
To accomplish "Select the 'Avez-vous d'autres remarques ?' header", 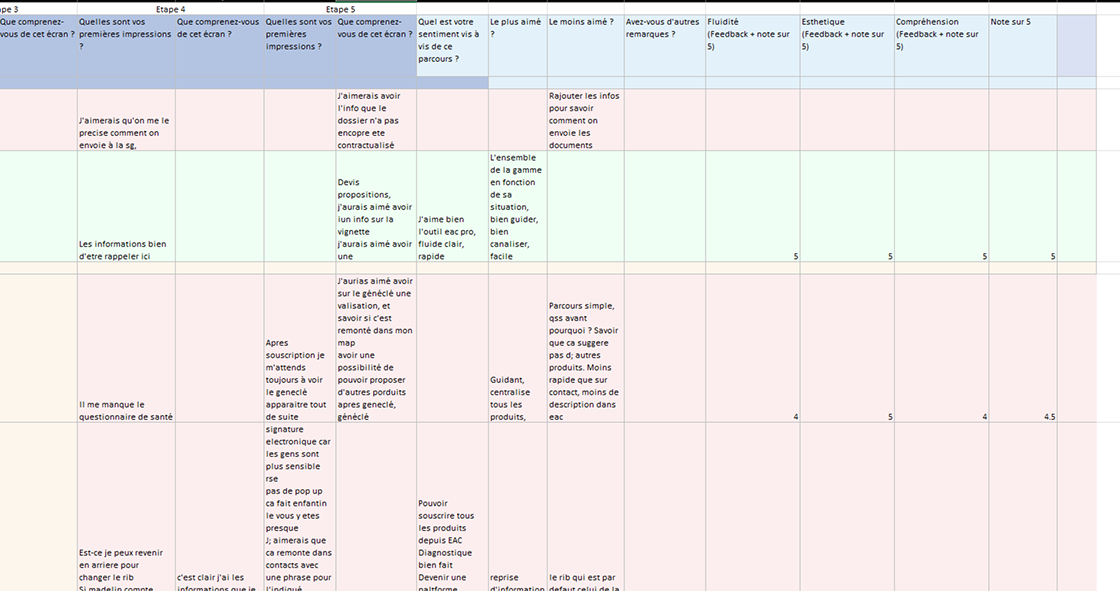I will pyautogui.click(x=665, y=46).
